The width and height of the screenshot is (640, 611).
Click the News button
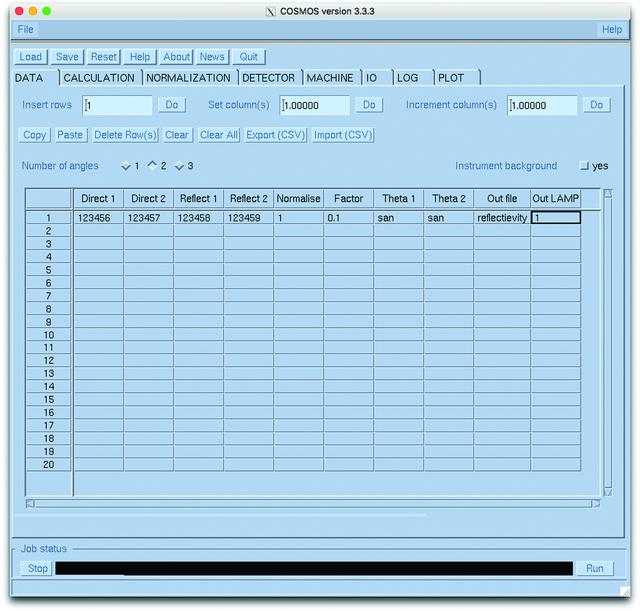[212, 57]
